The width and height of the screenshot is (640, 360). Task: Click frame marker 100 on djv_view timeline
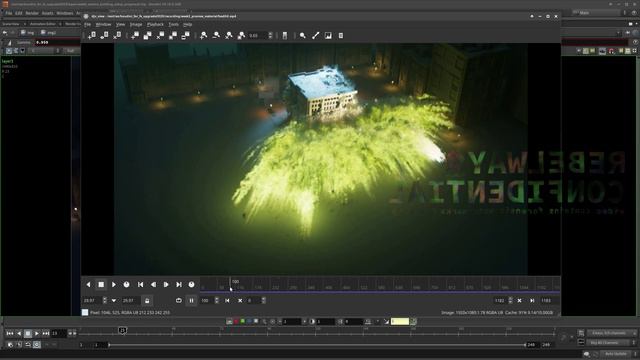point(236,282)
